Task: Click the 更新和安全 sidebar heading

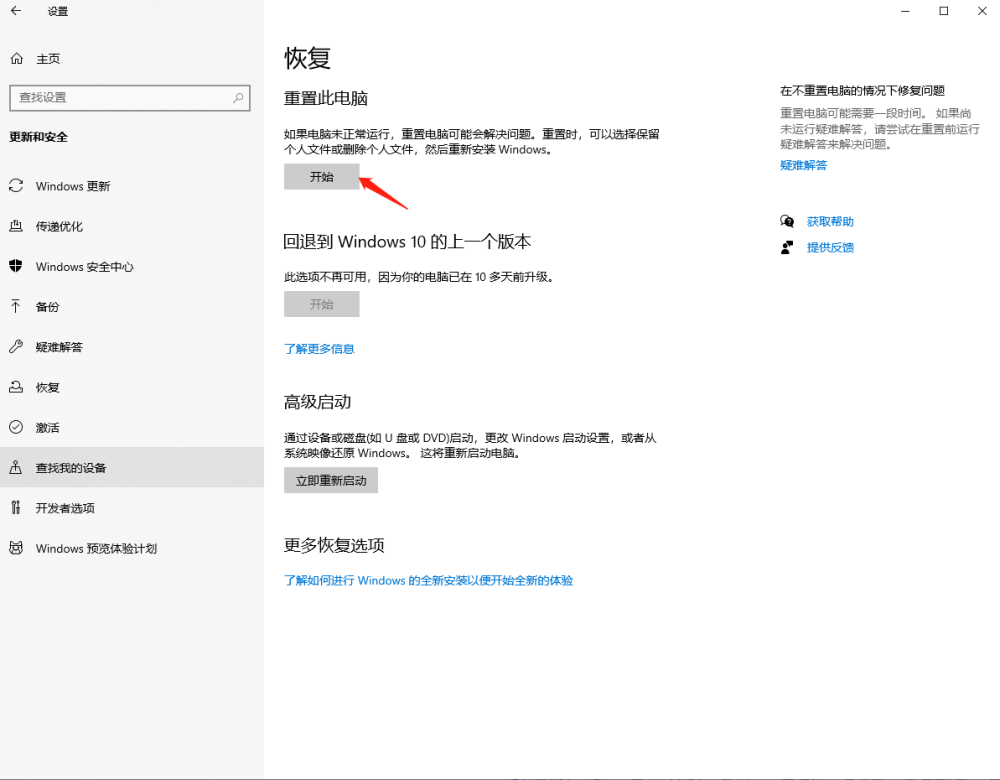Action: (x=38, y=137)
